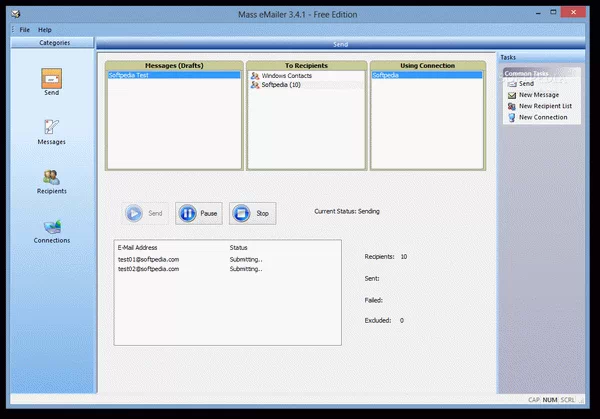This screenshot has height=419, width=600.
Task: Open the Messages category icon
Action: pyautogui.click(x=52, y=127)
